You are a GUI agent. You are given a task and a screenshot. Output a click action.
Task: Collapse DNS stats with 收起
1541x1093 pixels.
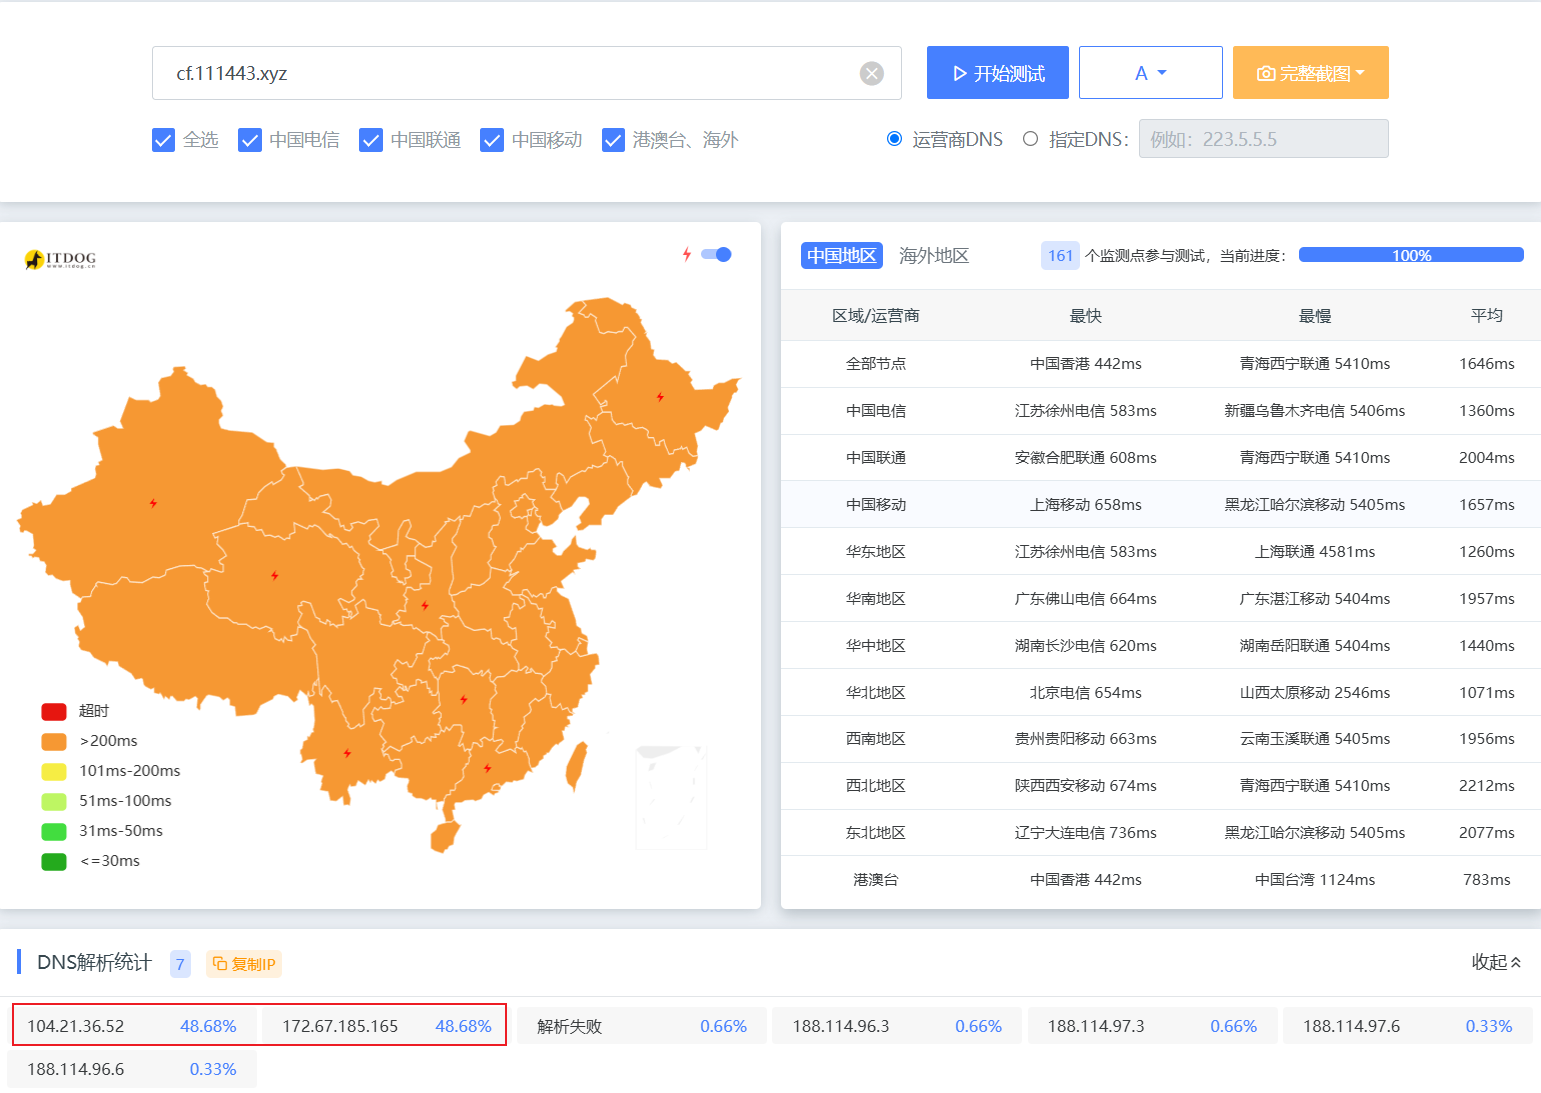(x=1496, y=962)
